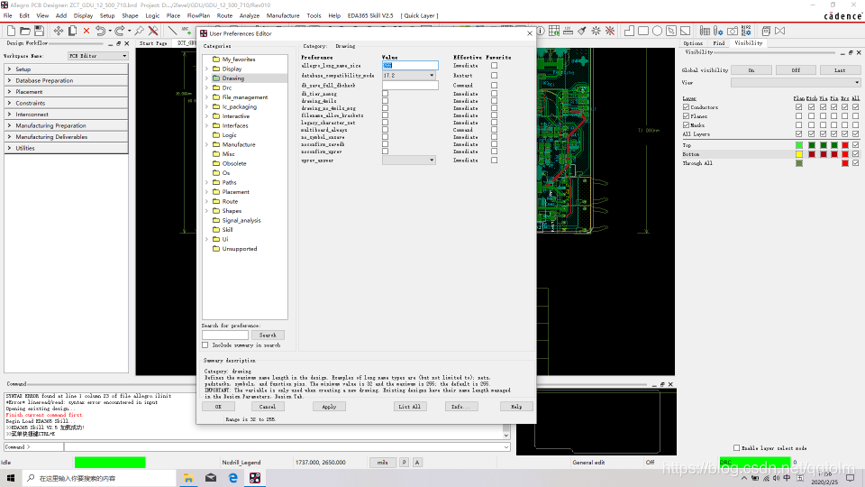The width and height of the screenshot is (865, 487).
Task: Select the rectangle shape tool icon
Action: coord(643,31)
